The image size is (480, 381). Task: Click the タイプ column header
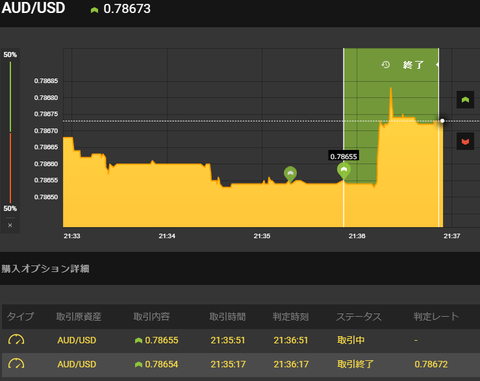click(20, 316)
